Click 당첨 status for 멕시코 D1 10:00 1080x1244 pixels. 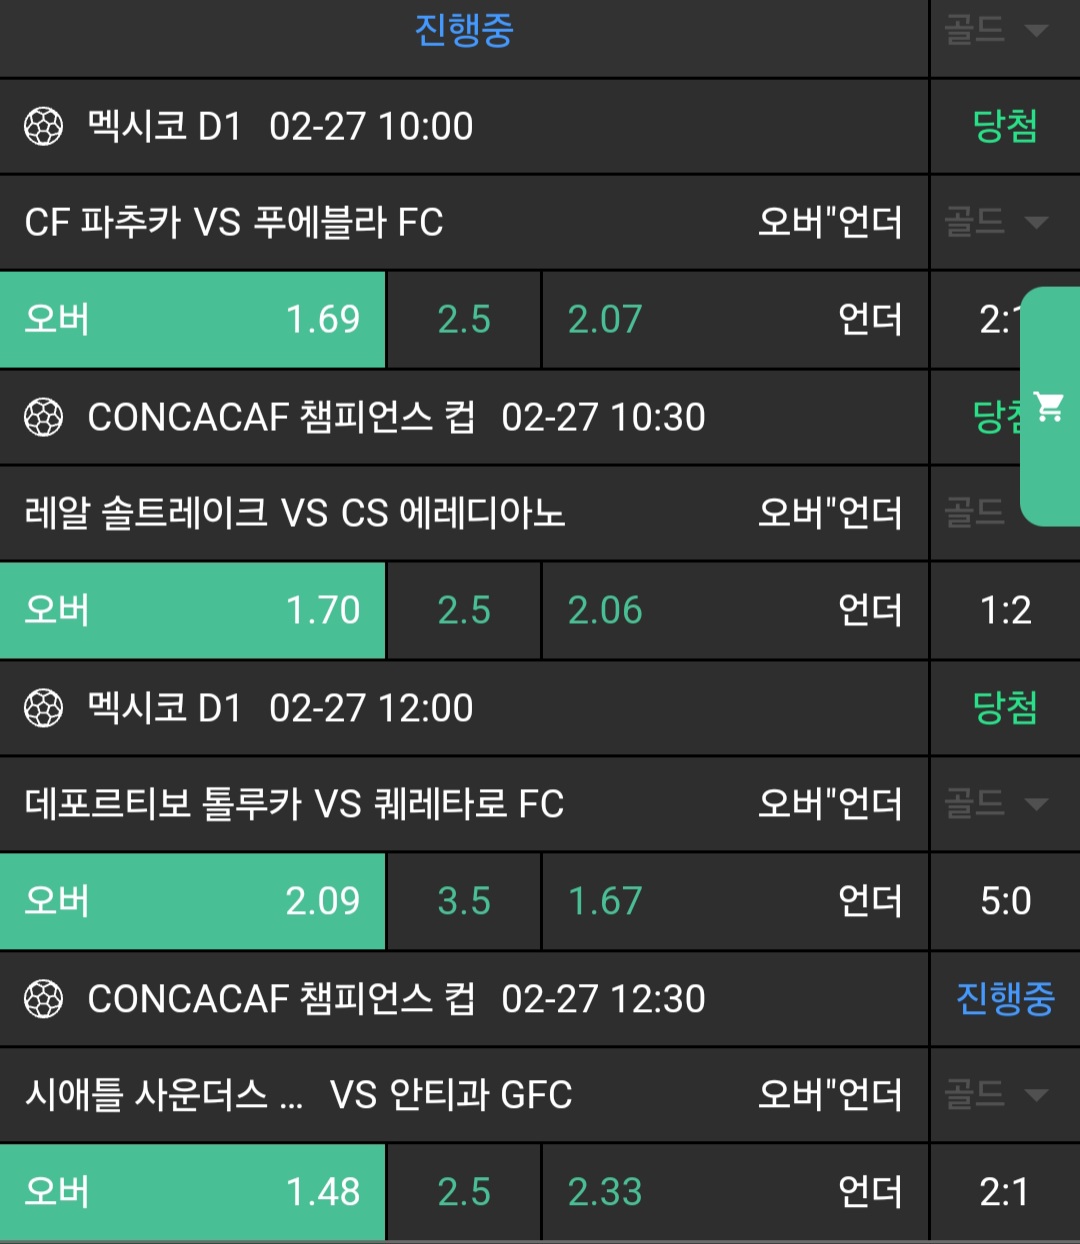point(1004,127)
